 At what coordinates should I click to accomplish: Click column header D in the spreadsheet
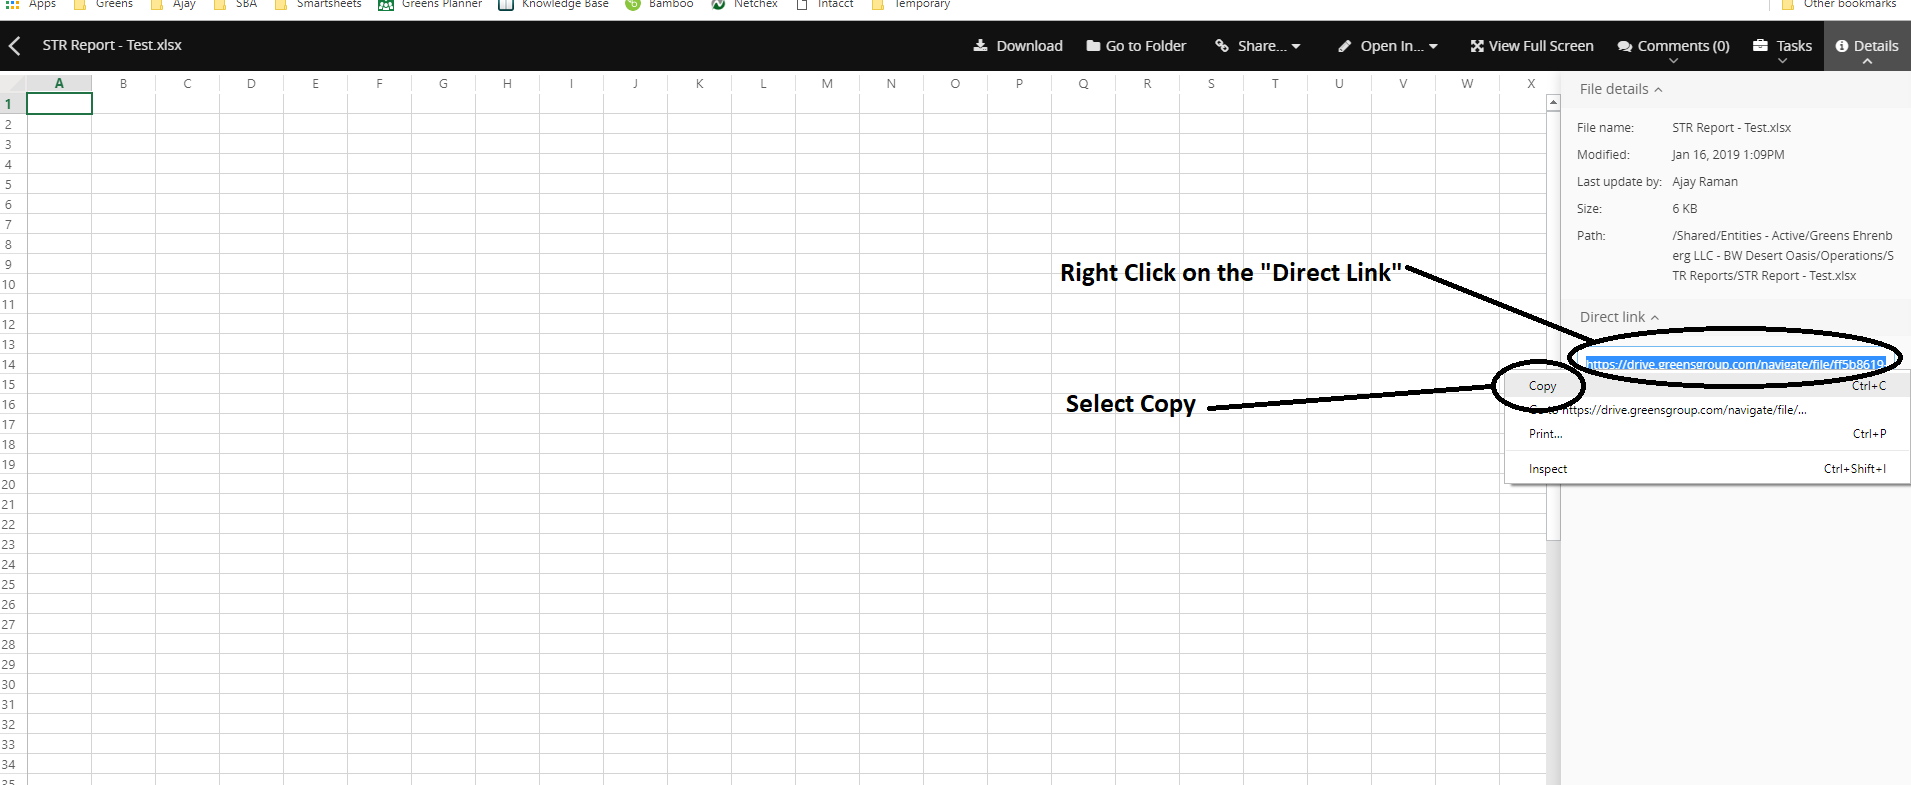pos(251,84)
